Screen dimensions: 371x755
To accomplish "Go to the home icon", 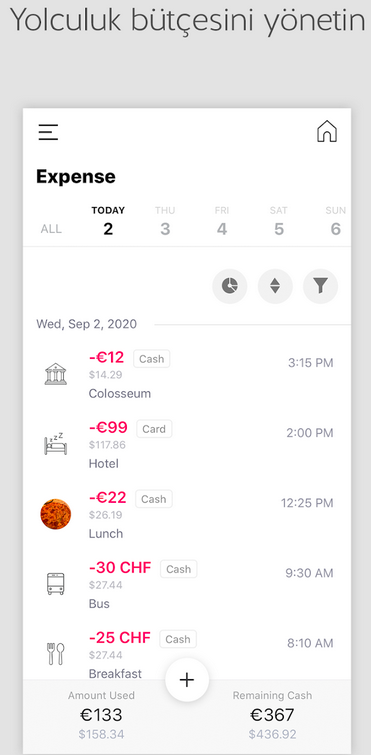I will (327, 131).
